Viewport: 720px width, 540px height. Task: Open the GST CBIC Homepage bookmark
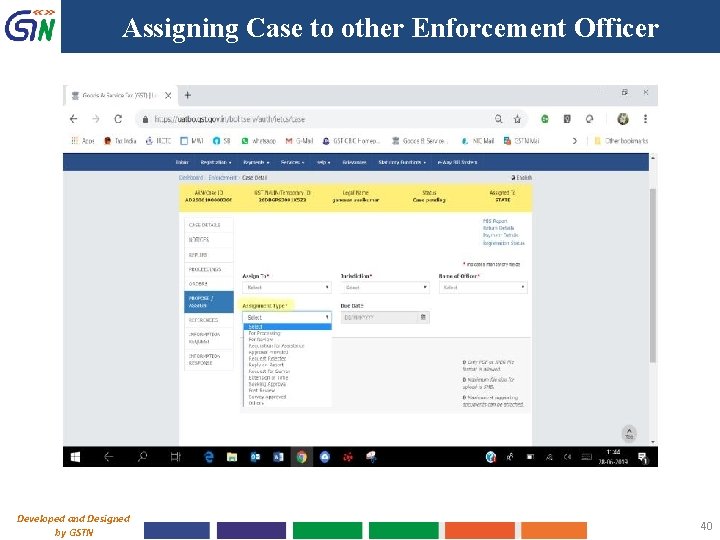tap(351, 141)
